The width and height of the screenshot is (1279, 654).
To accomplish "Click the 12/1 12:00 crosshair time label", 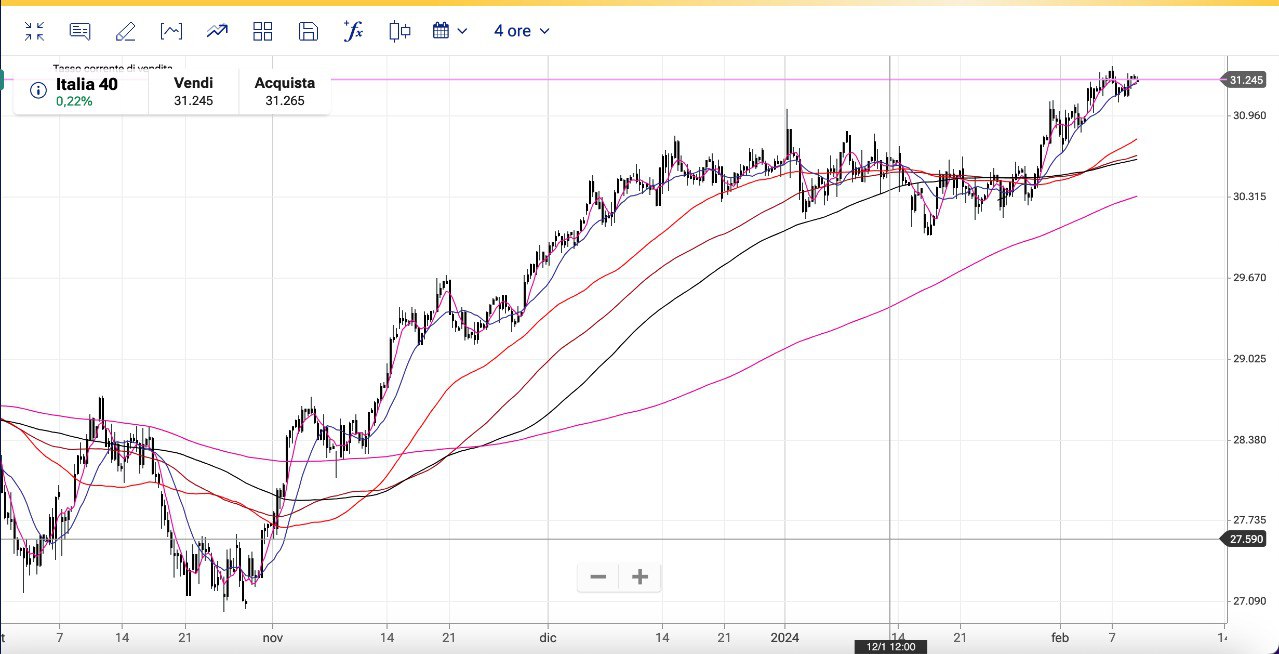I will coord(889,647).
